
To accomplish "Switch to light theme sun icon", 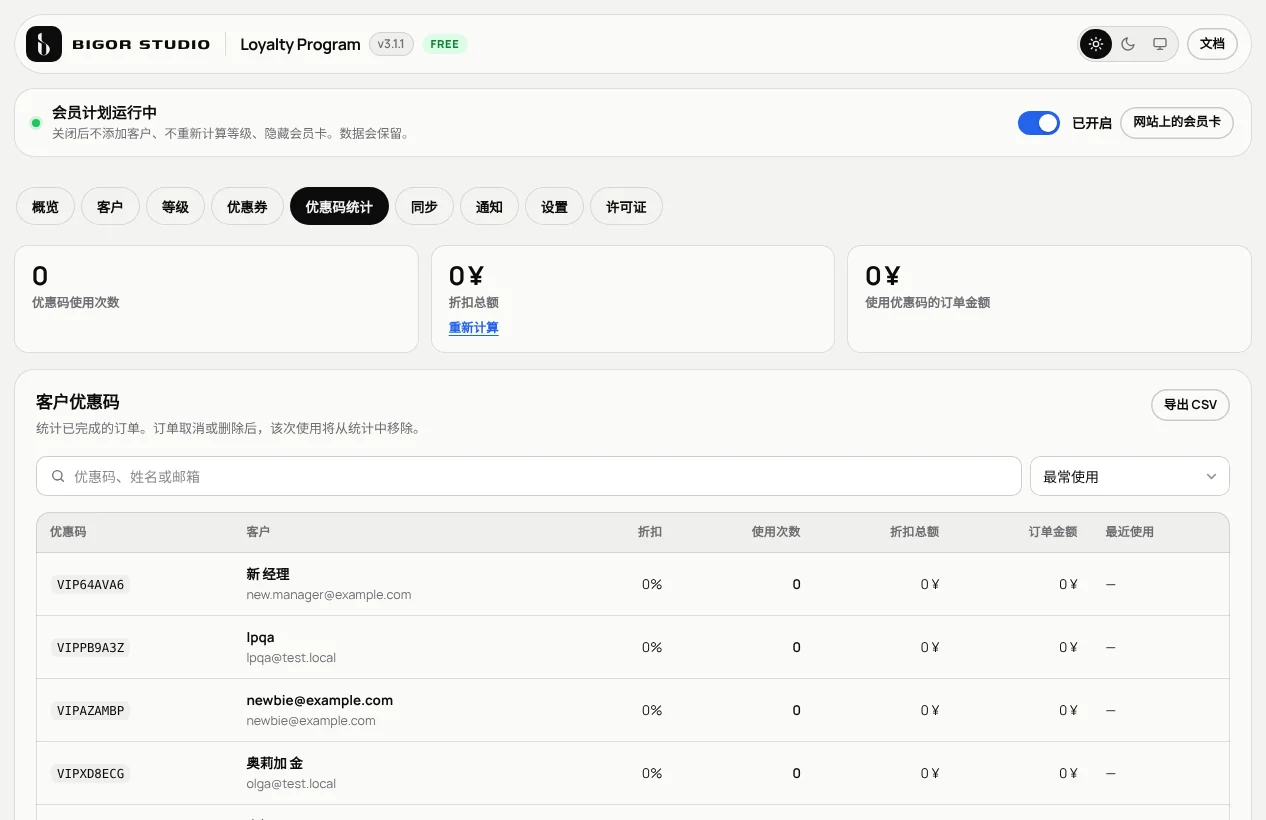I will coord(1096,44).
